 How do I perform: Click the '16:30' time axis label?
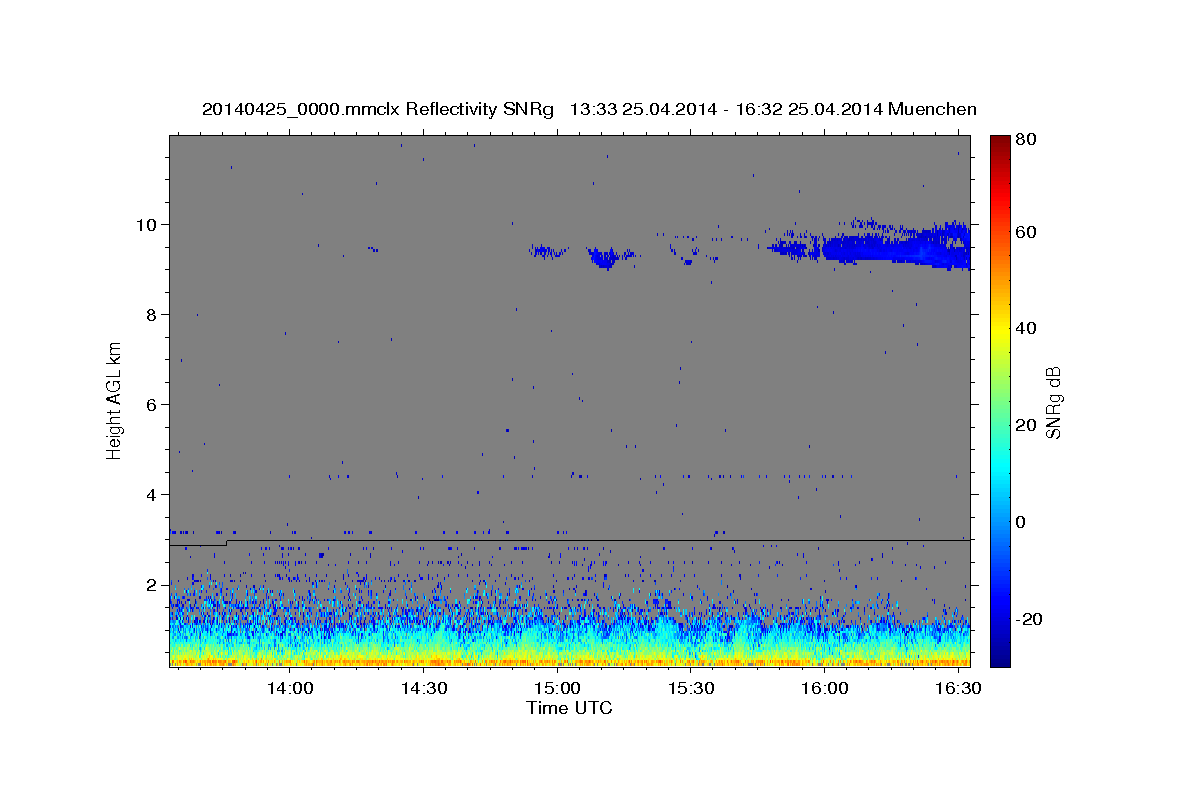click(957, 688)
